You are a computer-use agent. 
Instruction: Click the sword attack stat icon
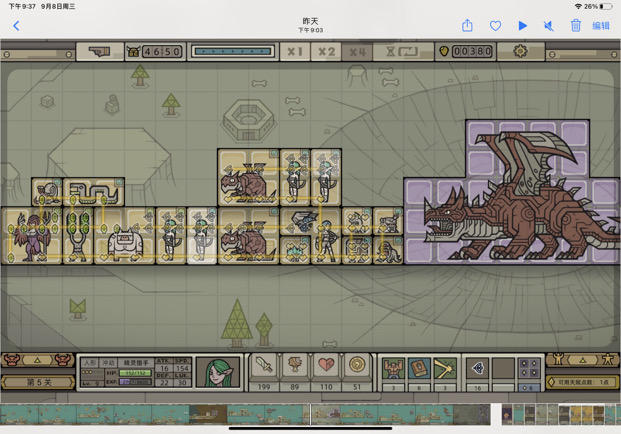264,365
